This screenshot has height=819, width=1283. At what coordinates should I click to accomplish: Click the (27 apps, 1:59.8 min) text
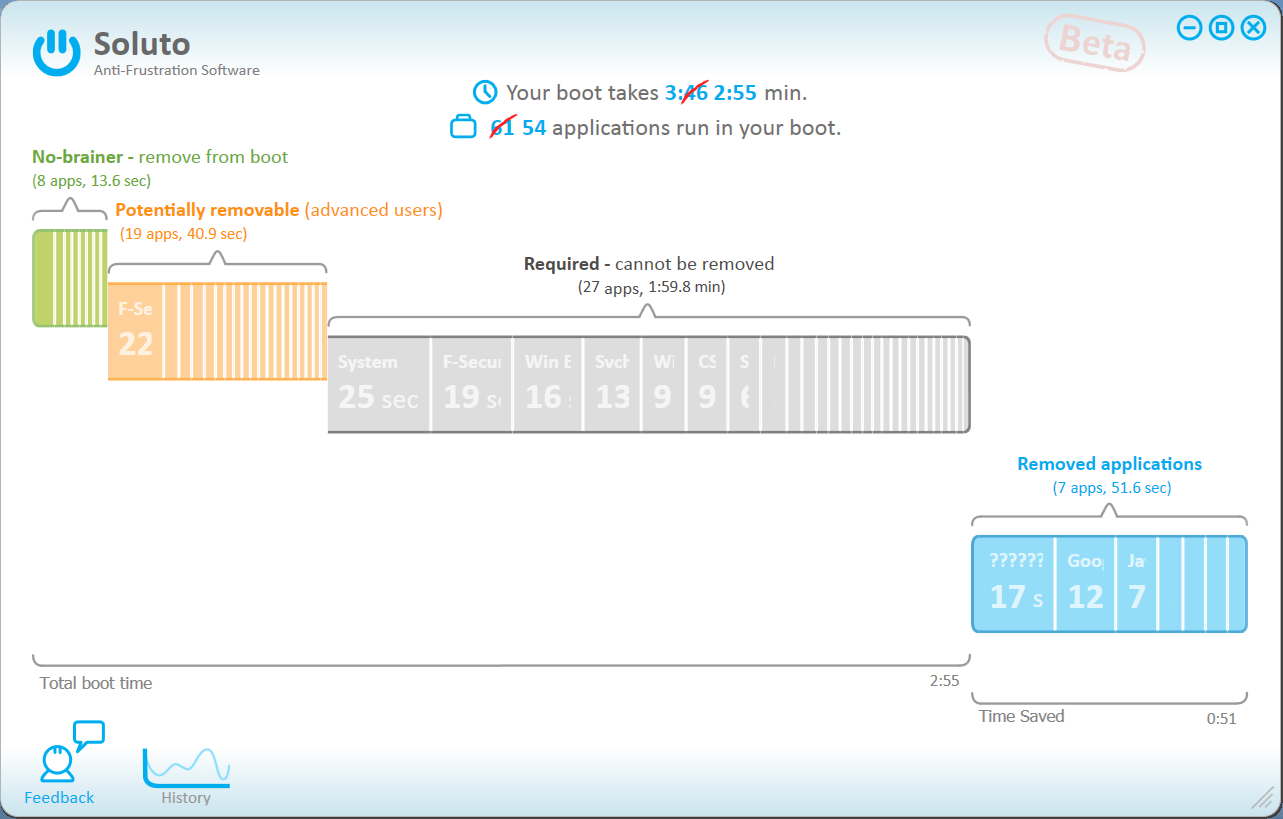(x=651, y=287)
